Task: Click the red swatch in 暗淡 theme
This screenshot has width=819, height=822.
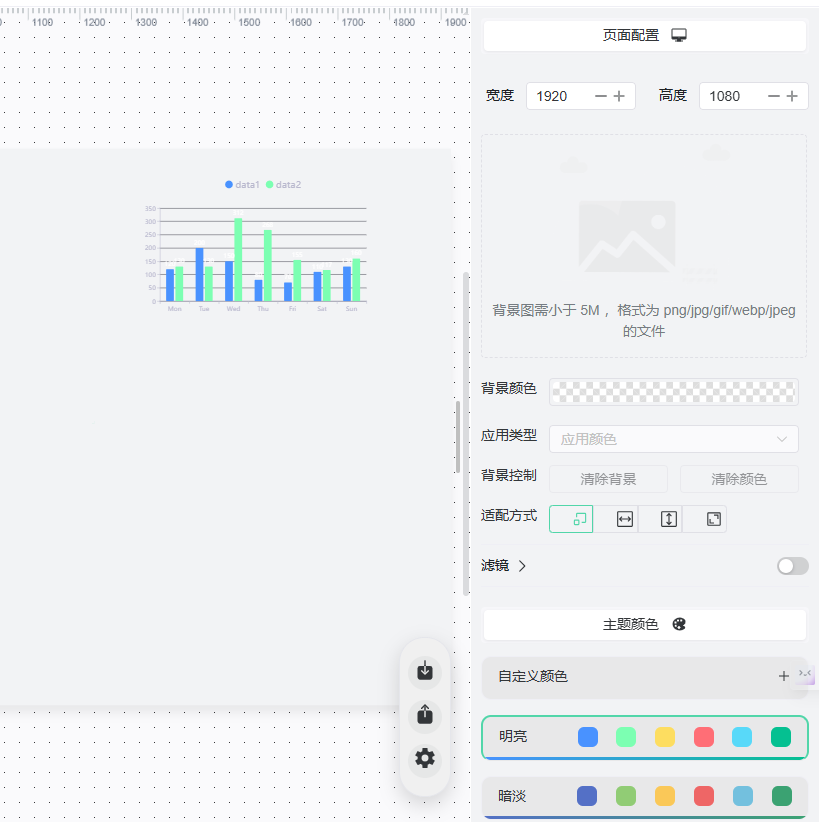Action: click(704, 796)
